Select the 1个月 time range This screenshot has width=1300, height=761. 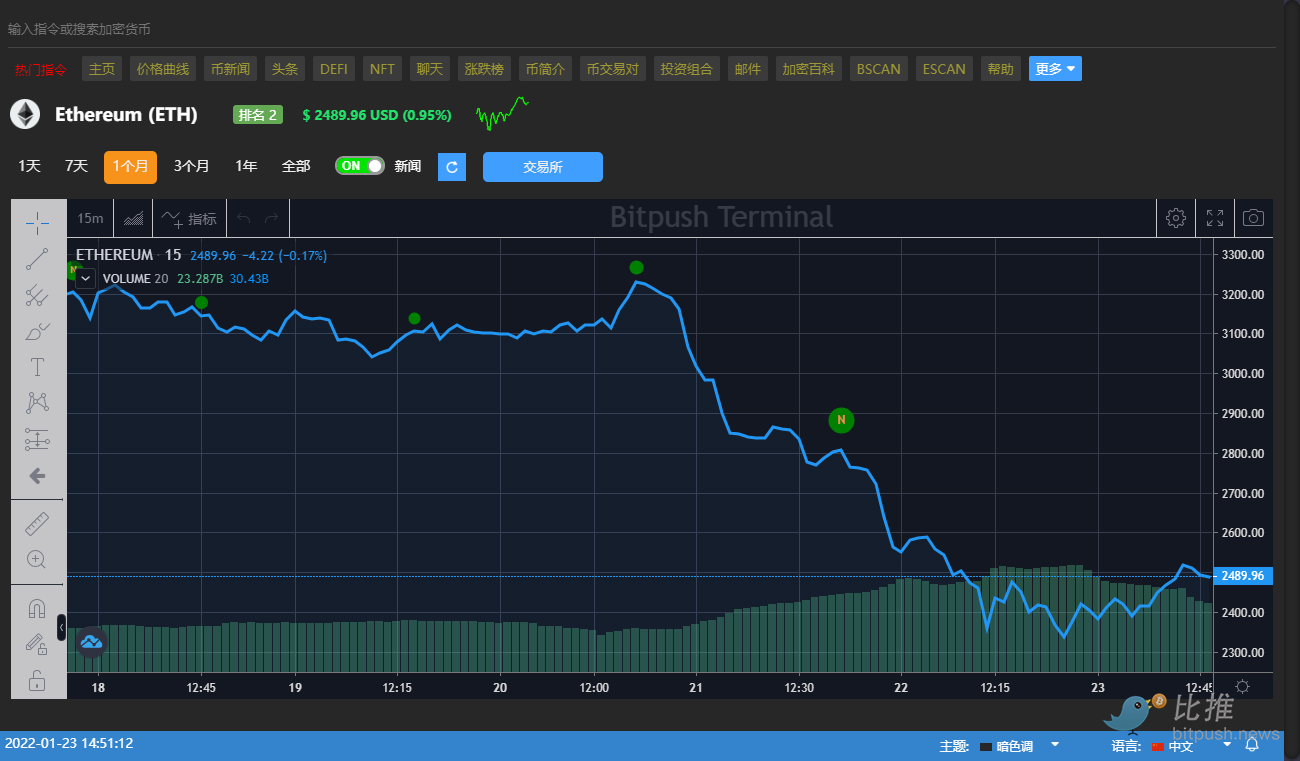(x=130, y=167)
